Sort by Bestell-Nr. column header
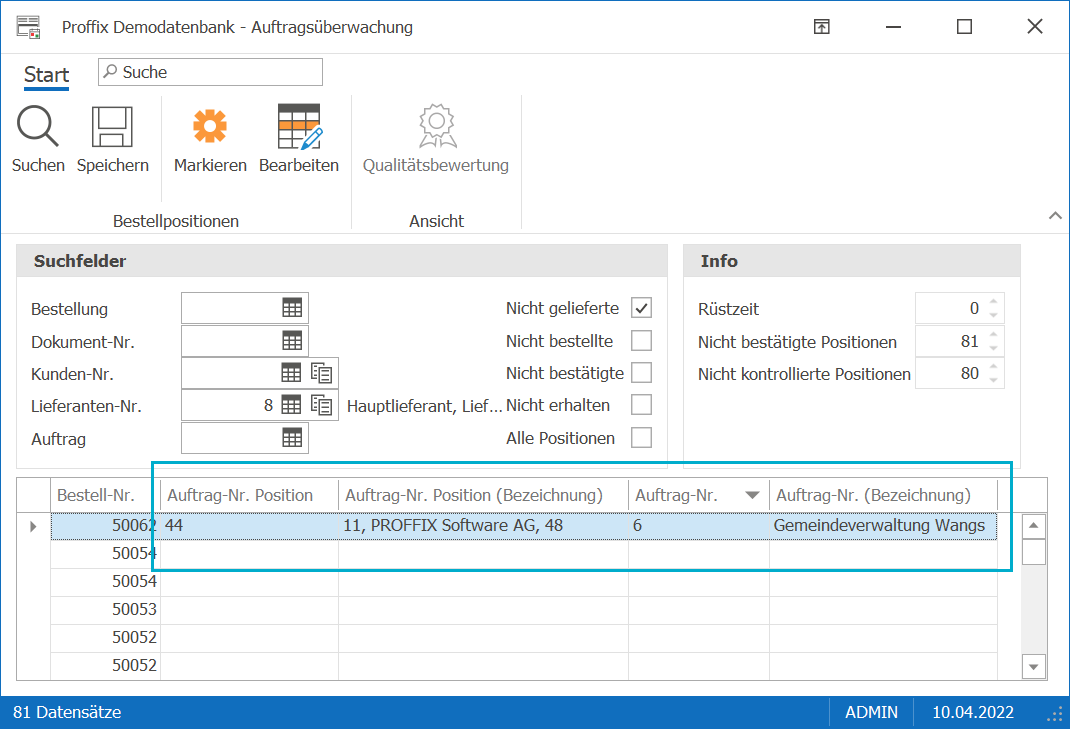The width and height of the screenshot is (1070, 729). [105, 495]
